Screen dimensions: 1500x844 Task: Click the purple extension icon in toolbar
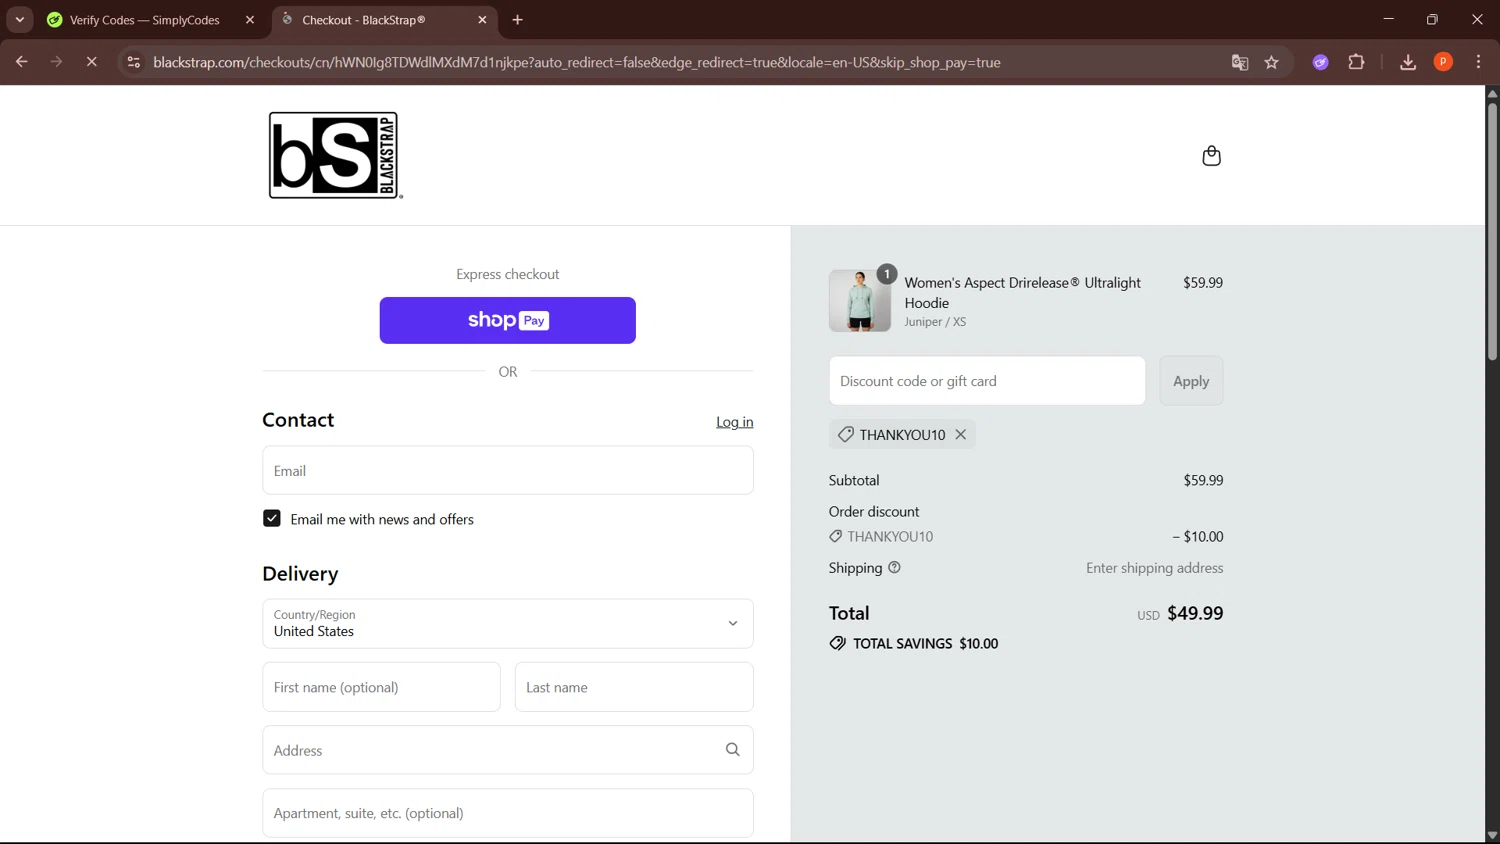coord(1321,62)
